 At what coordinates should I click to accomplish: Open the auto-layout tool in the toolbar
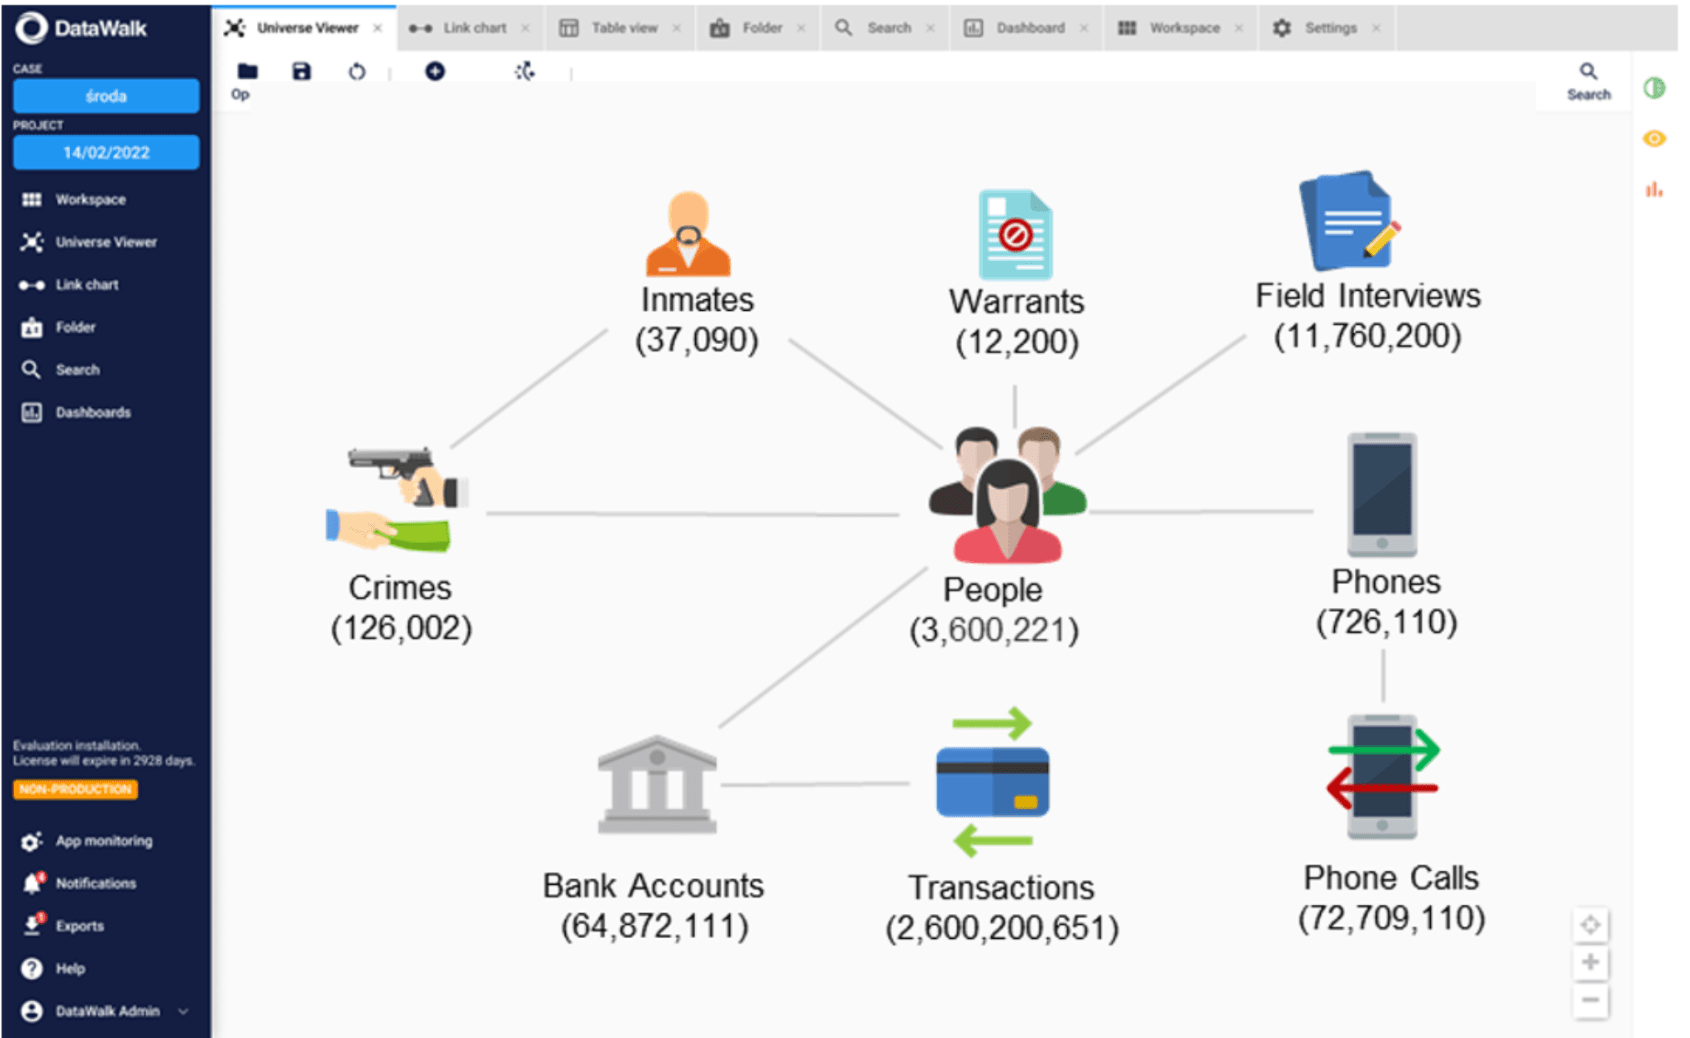click(x=524, y=71)
